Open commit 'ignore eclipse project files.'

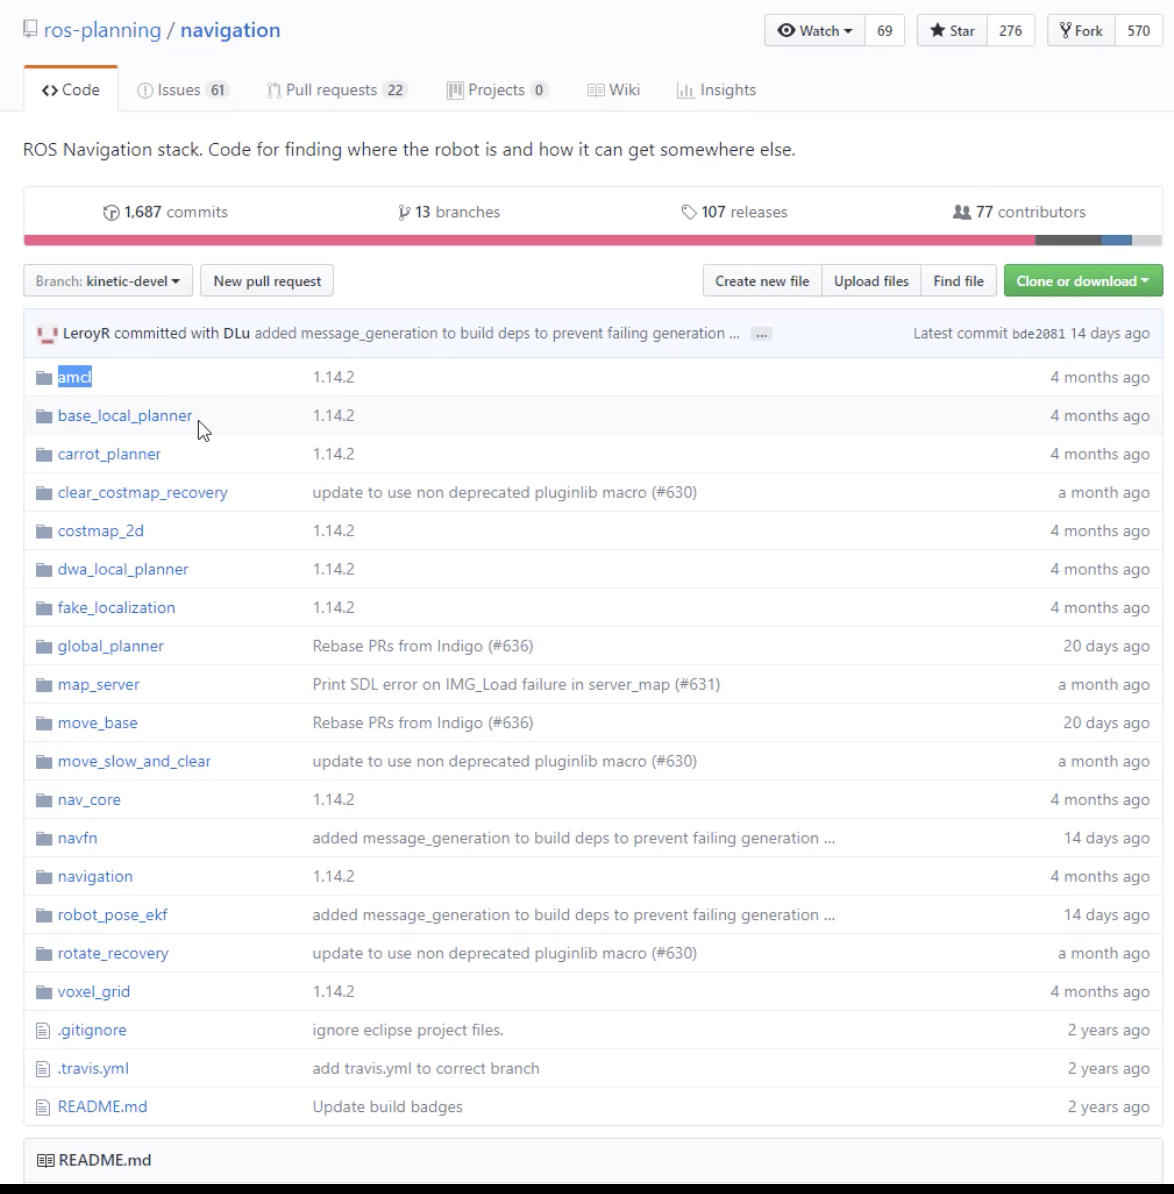coord(408,1030)
